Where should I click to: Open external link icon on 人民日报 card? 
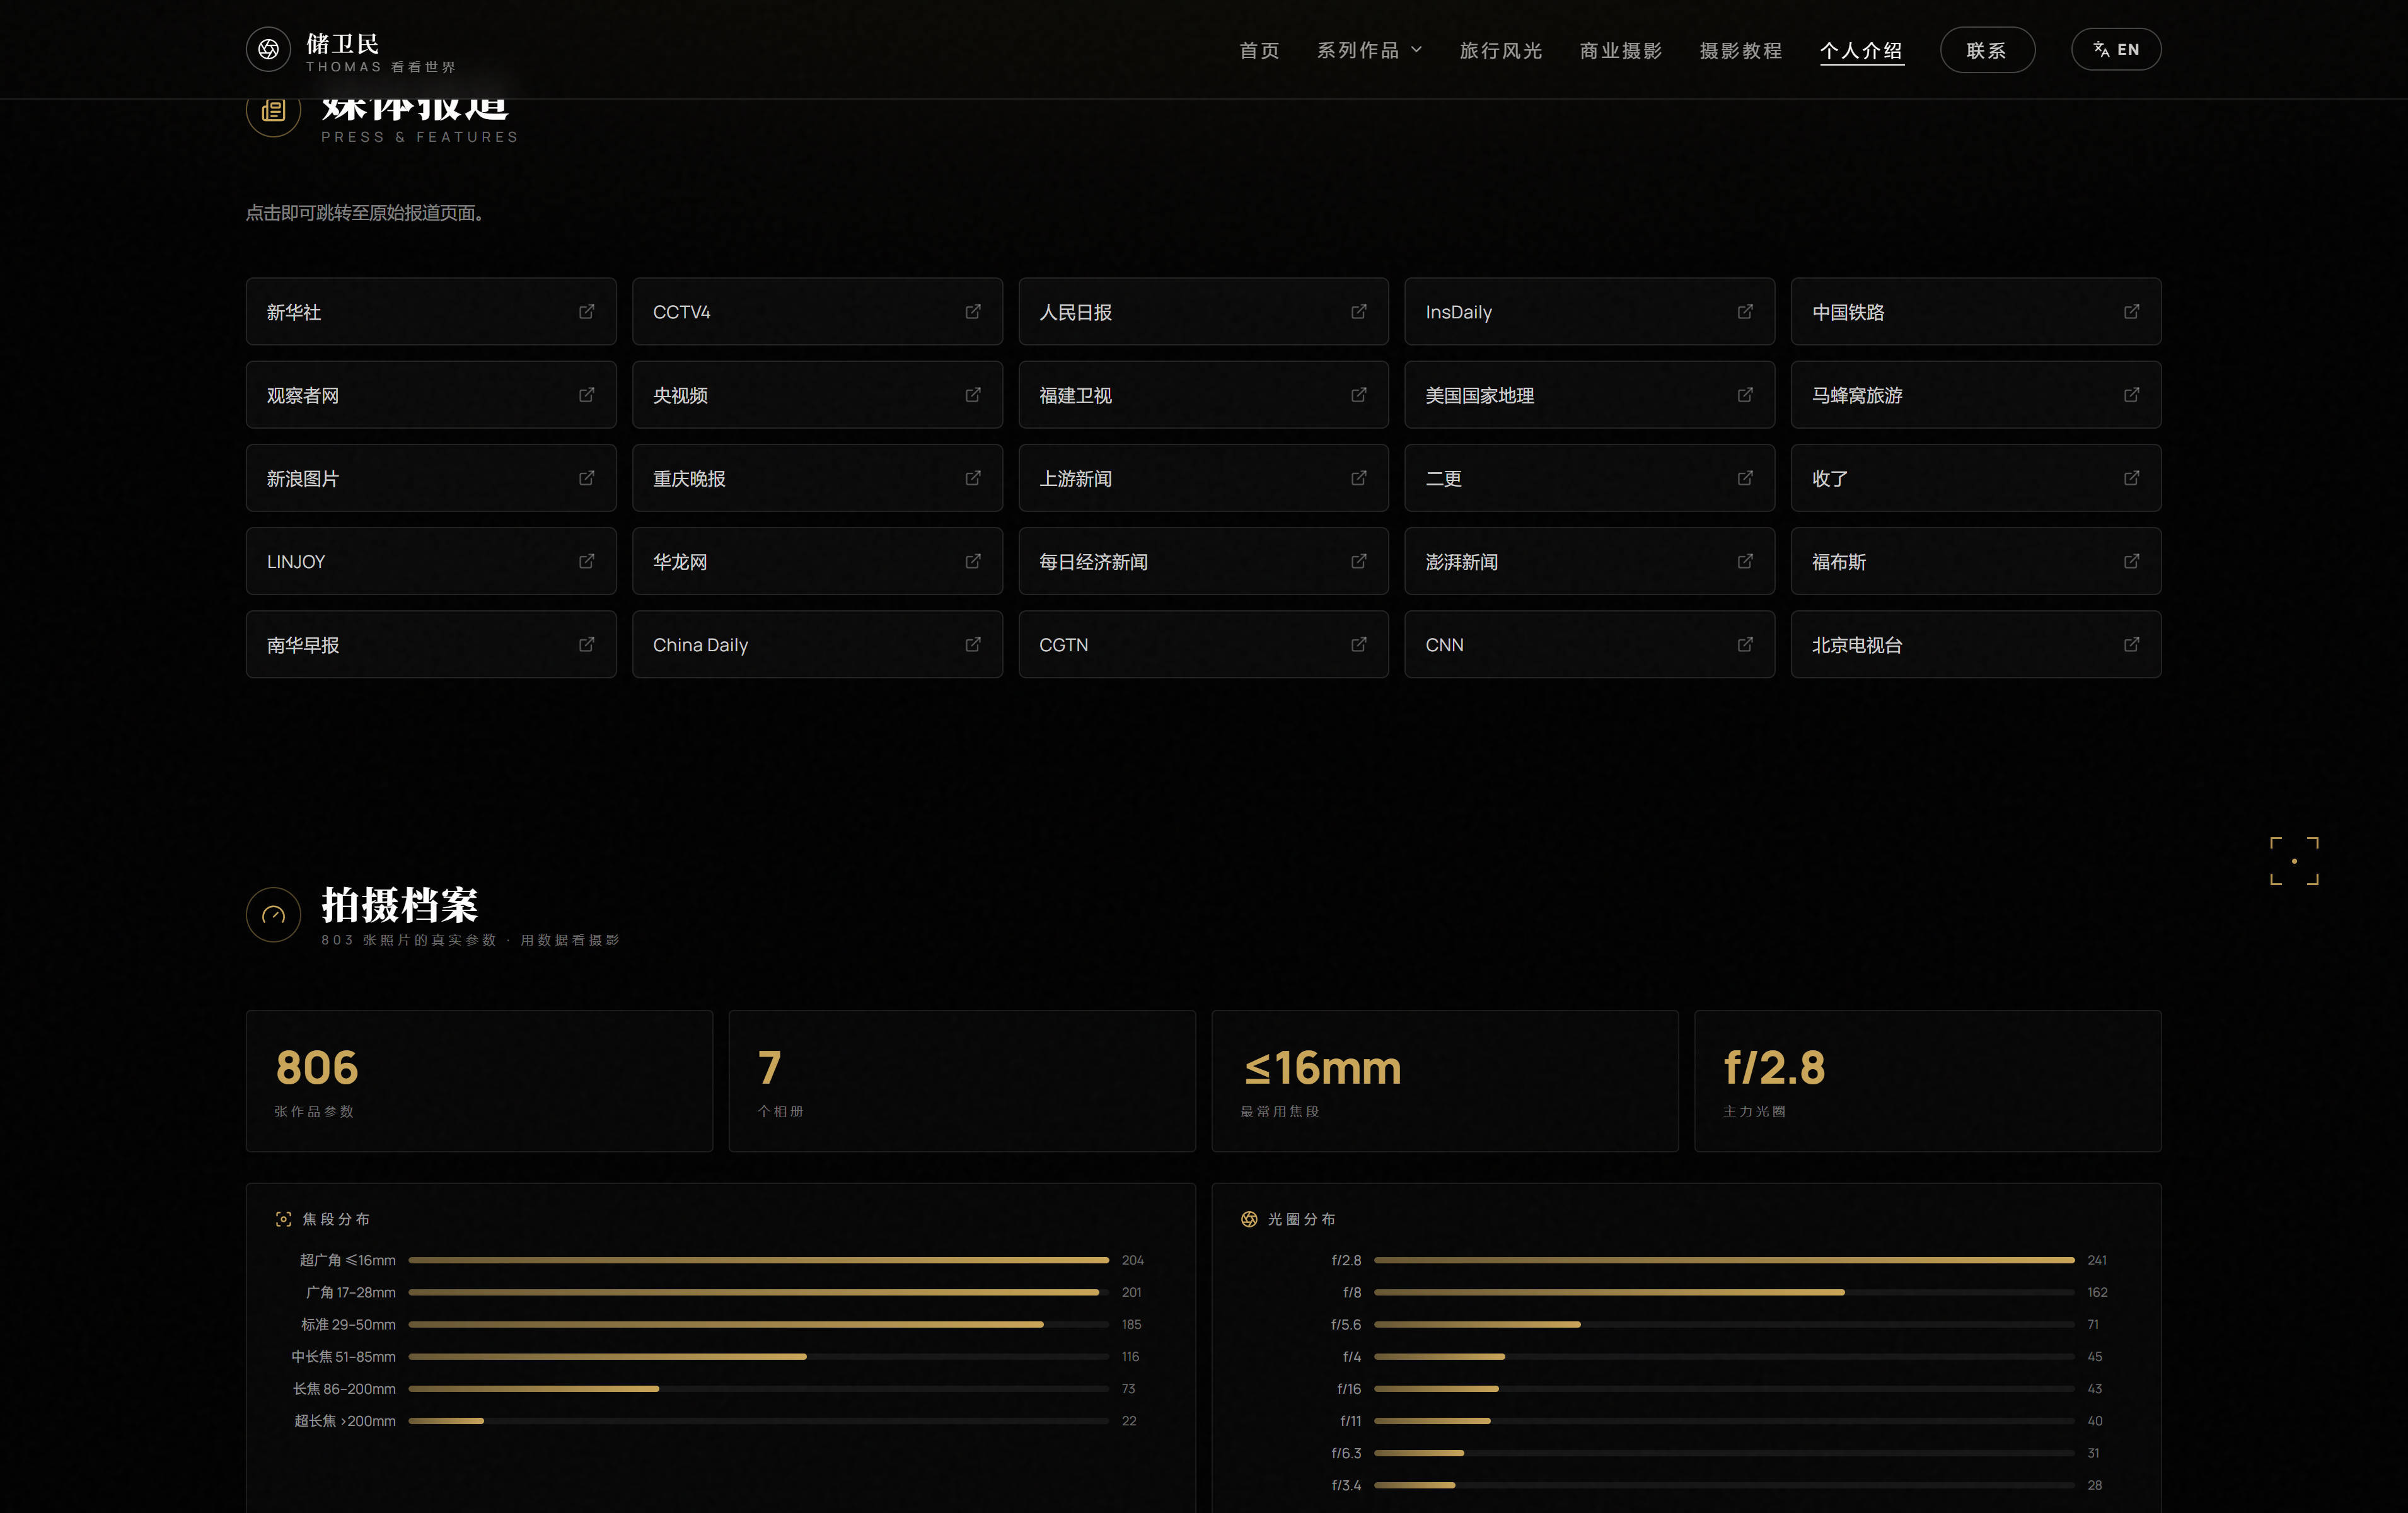(x=1359, y=312)
